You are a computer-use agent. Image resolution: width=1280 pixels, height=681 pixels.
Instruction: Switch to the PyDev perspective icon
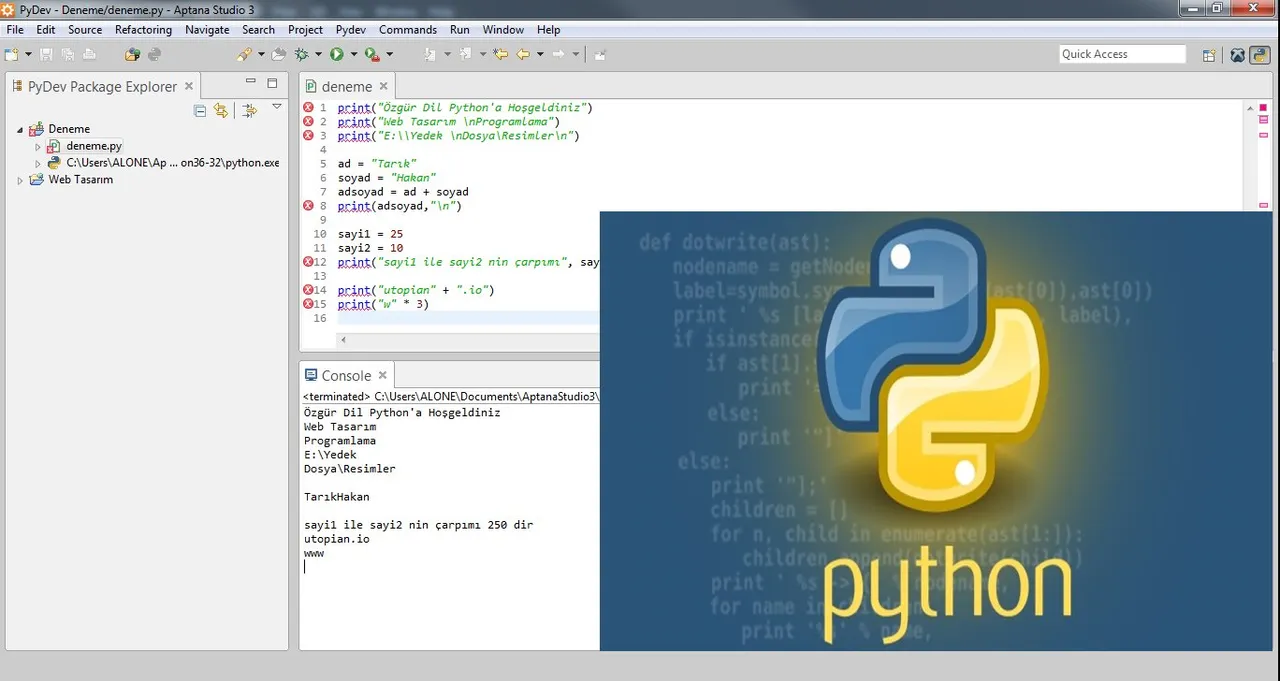pyautogui.click(x=1260, y=55)
